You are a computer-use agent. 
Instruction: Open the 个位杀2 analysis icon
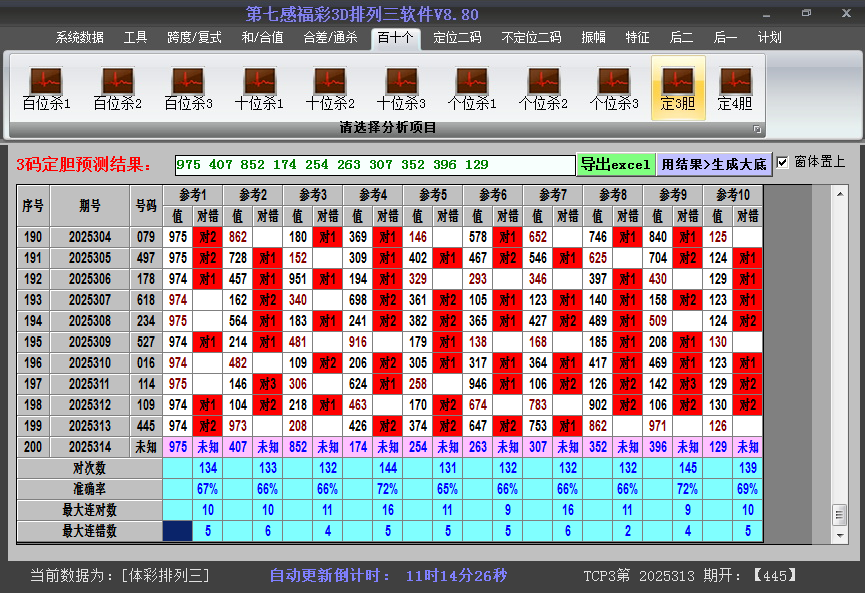543,88
